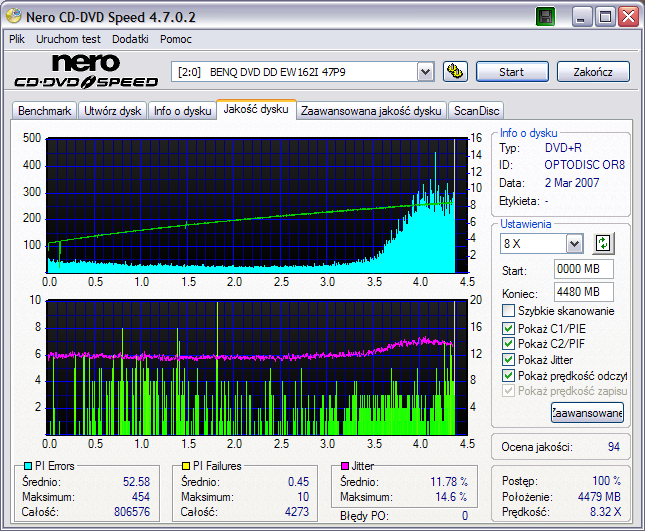Click the Zakończ button
Screen dimensions: 645x531
point(593,72)
